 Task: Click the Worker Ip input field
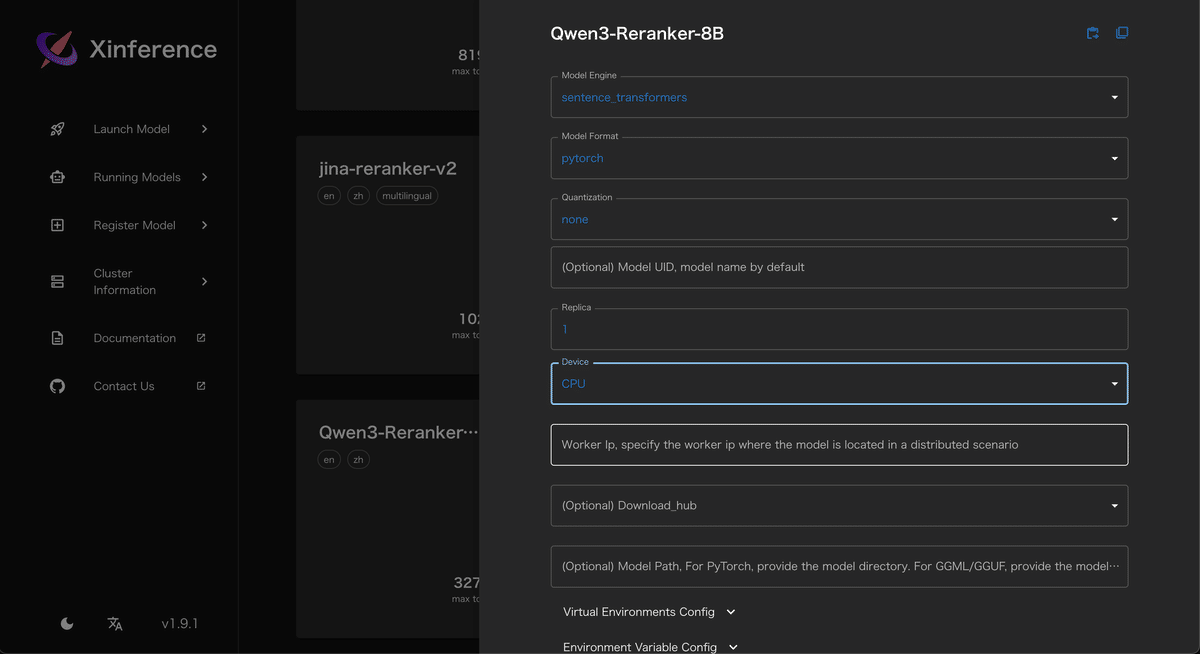(838, 445)
